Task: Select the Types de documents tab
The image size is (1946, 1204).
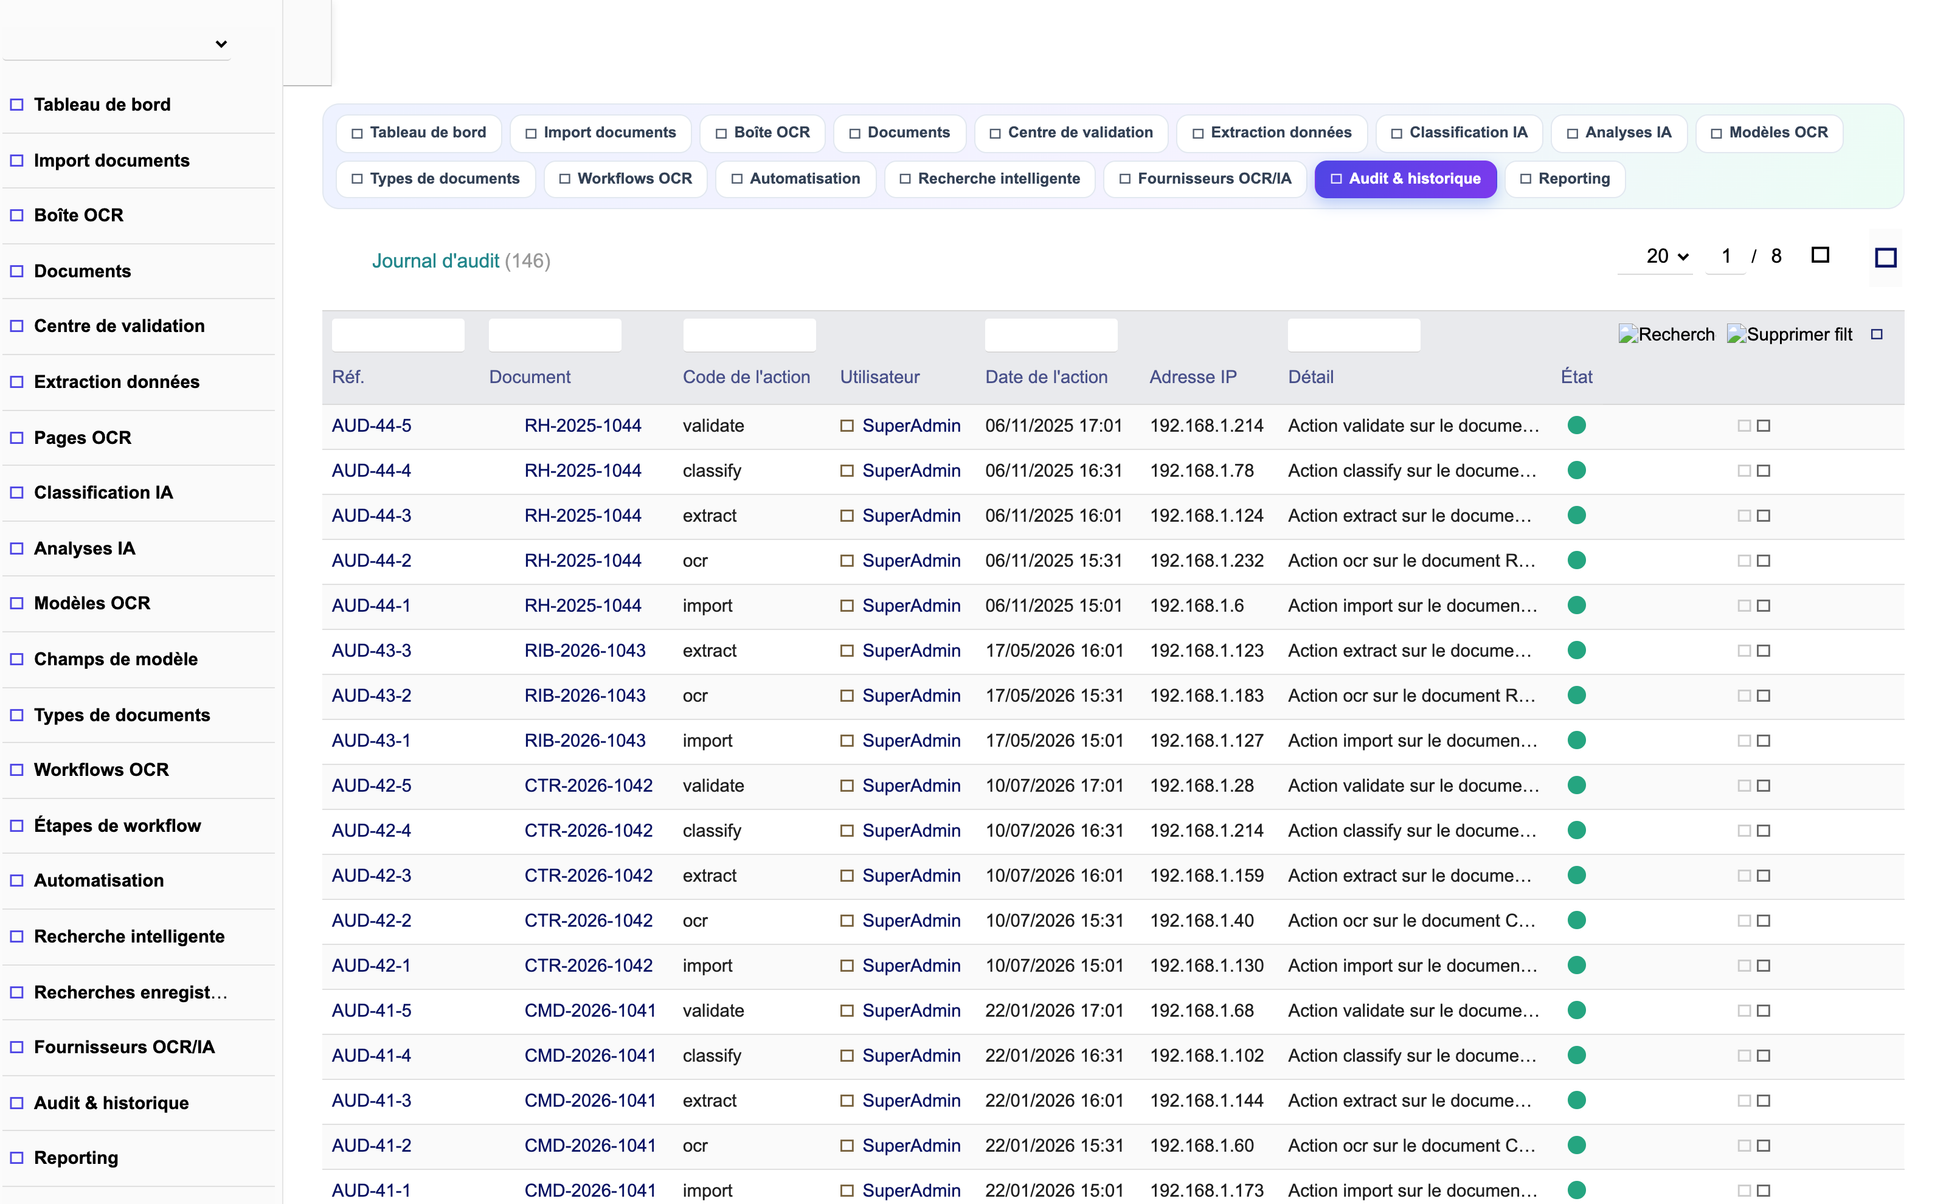Action: (435, 179)
